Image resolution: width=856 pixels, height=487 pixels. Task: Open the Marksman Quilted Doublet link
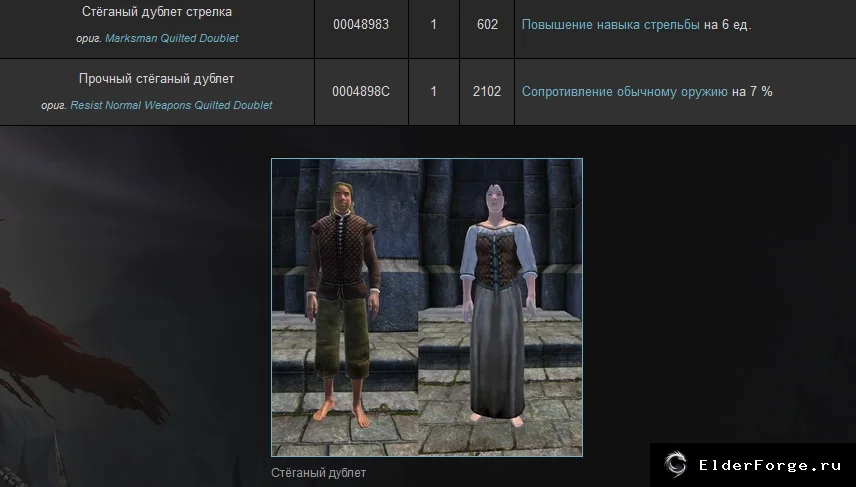171,38
